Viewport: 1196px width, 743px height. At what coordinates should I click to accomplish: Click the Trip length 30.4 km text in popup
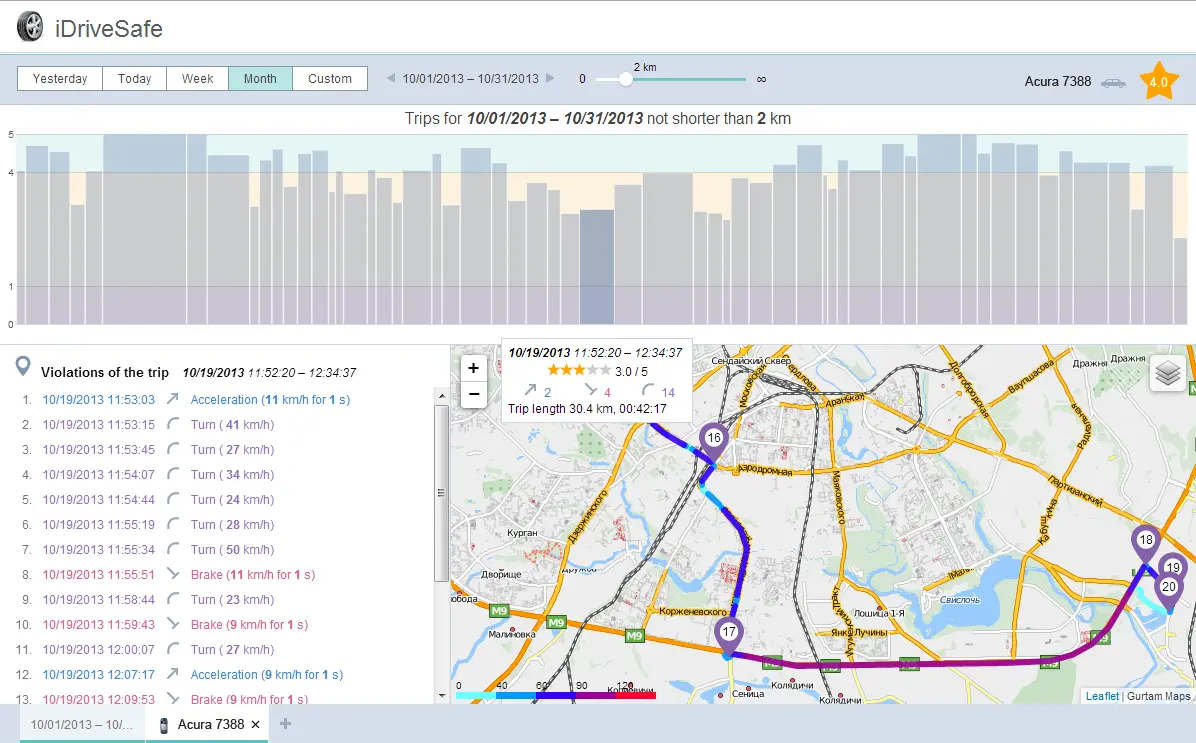pos(587,409)
